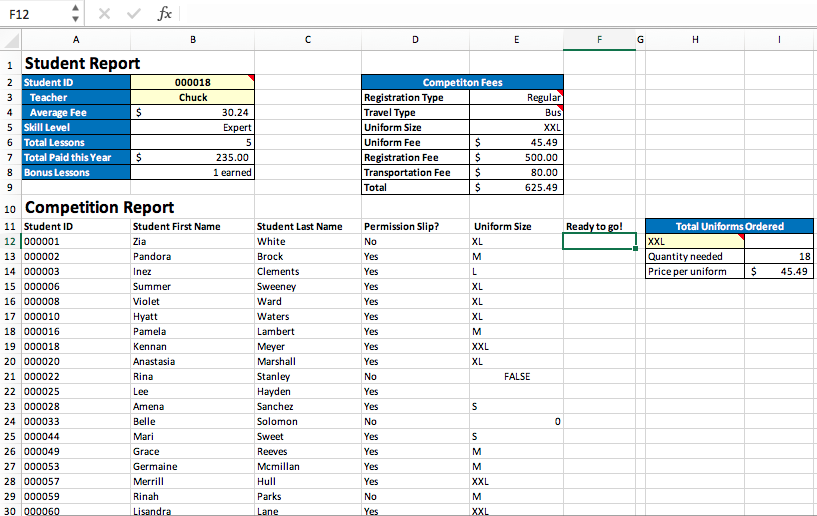Open the Name Box stepper arrows
The width and height of the screenshot is (817, 516).
click(76, 14)
